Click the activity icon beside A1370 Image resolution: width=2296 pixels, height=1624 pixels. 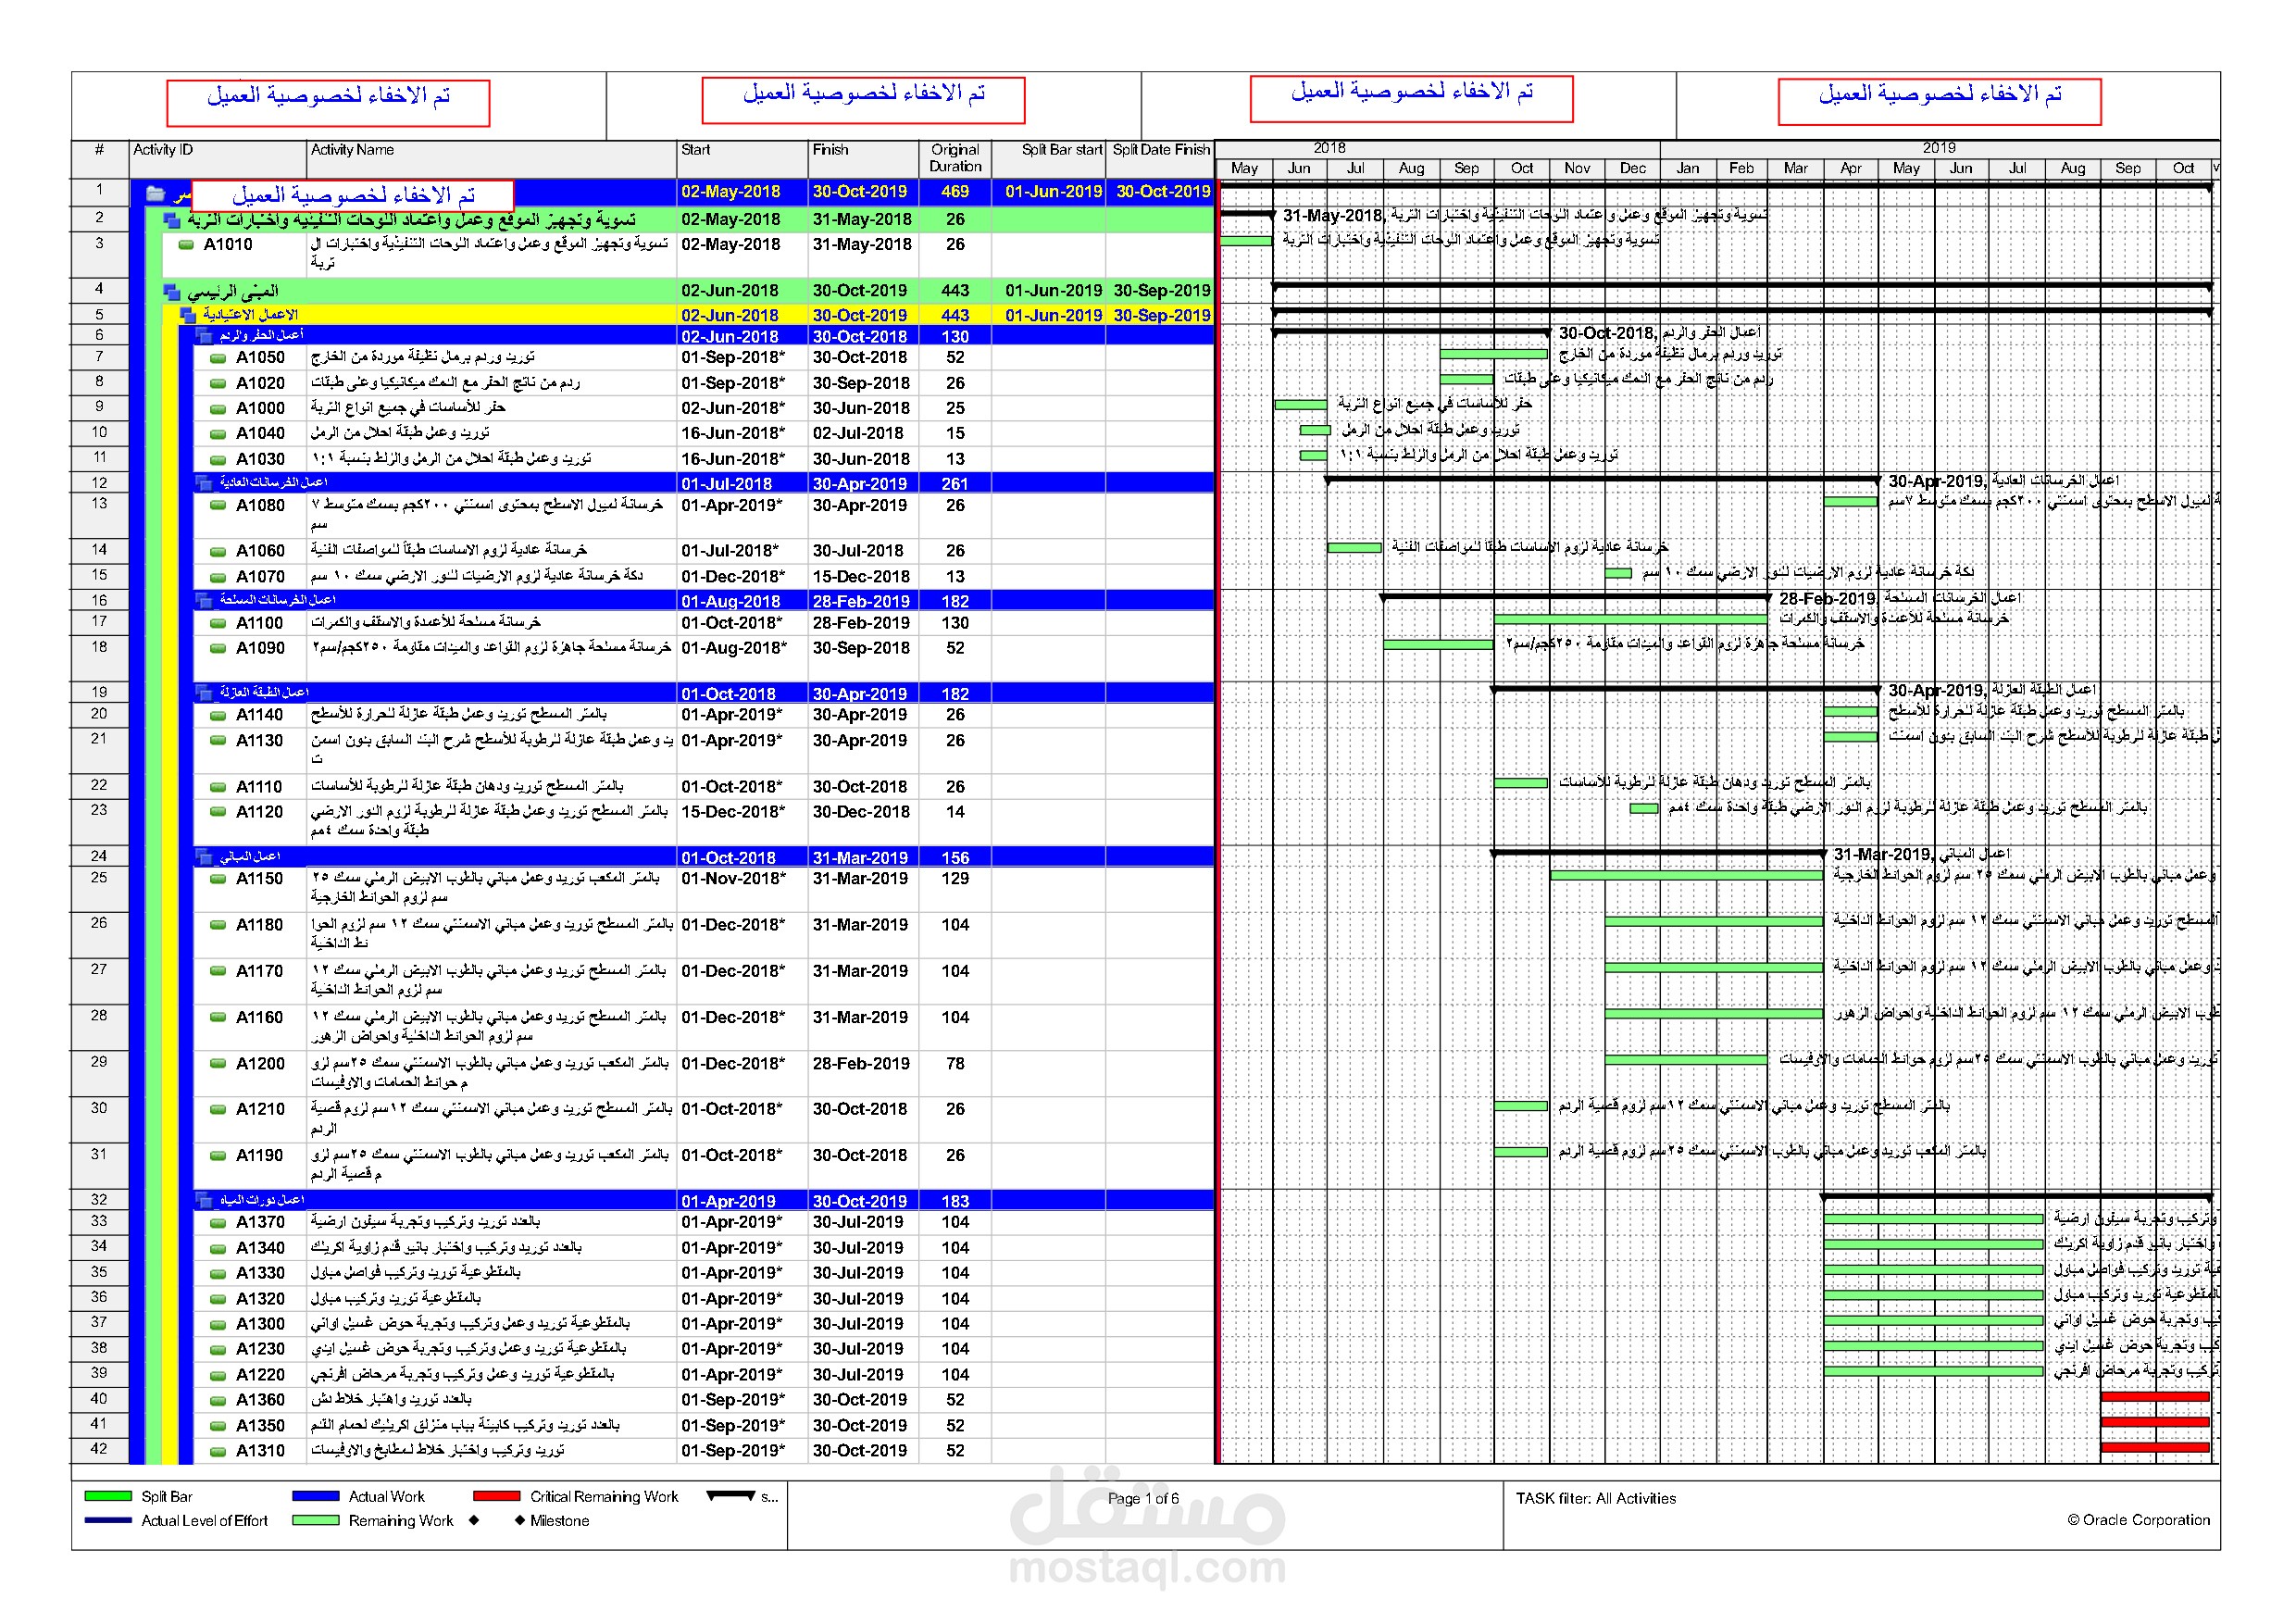coord(217,1222)
